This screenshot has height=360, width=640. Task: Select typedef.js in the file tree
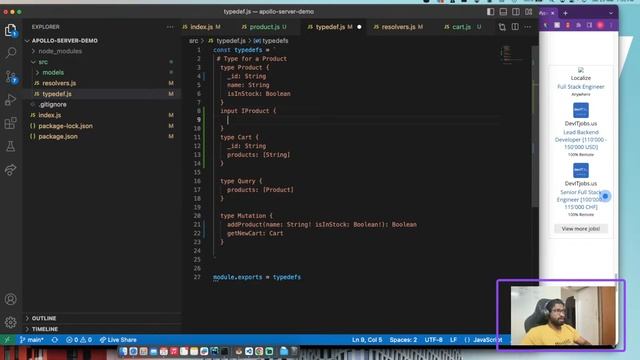coord(57,94)
